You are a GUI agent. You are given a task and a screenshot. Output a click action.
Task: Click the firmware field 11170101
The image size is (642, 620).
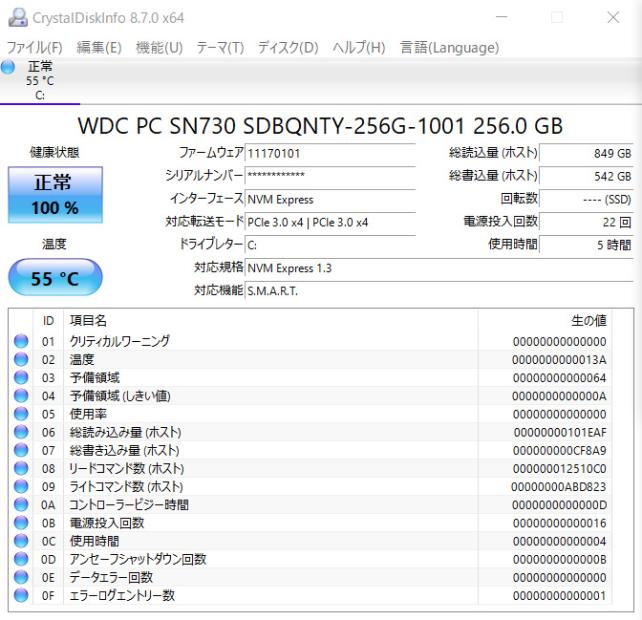pos(330,154)
